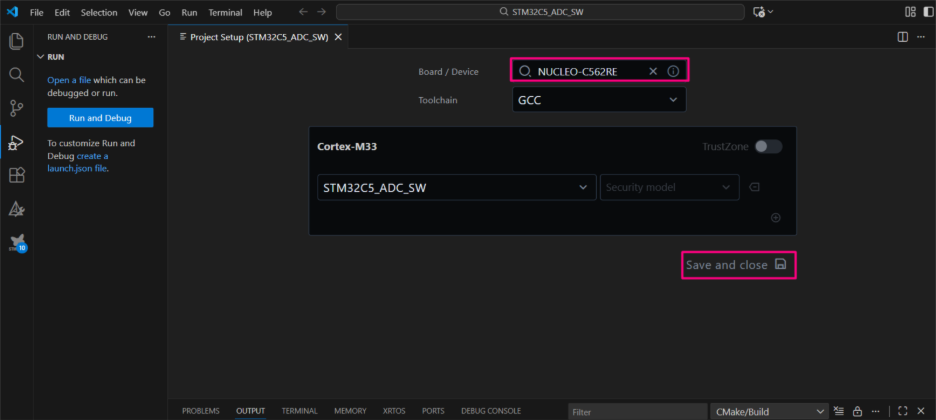Click the output Filter input field
The image size is (936, 420).
(637, 411)
